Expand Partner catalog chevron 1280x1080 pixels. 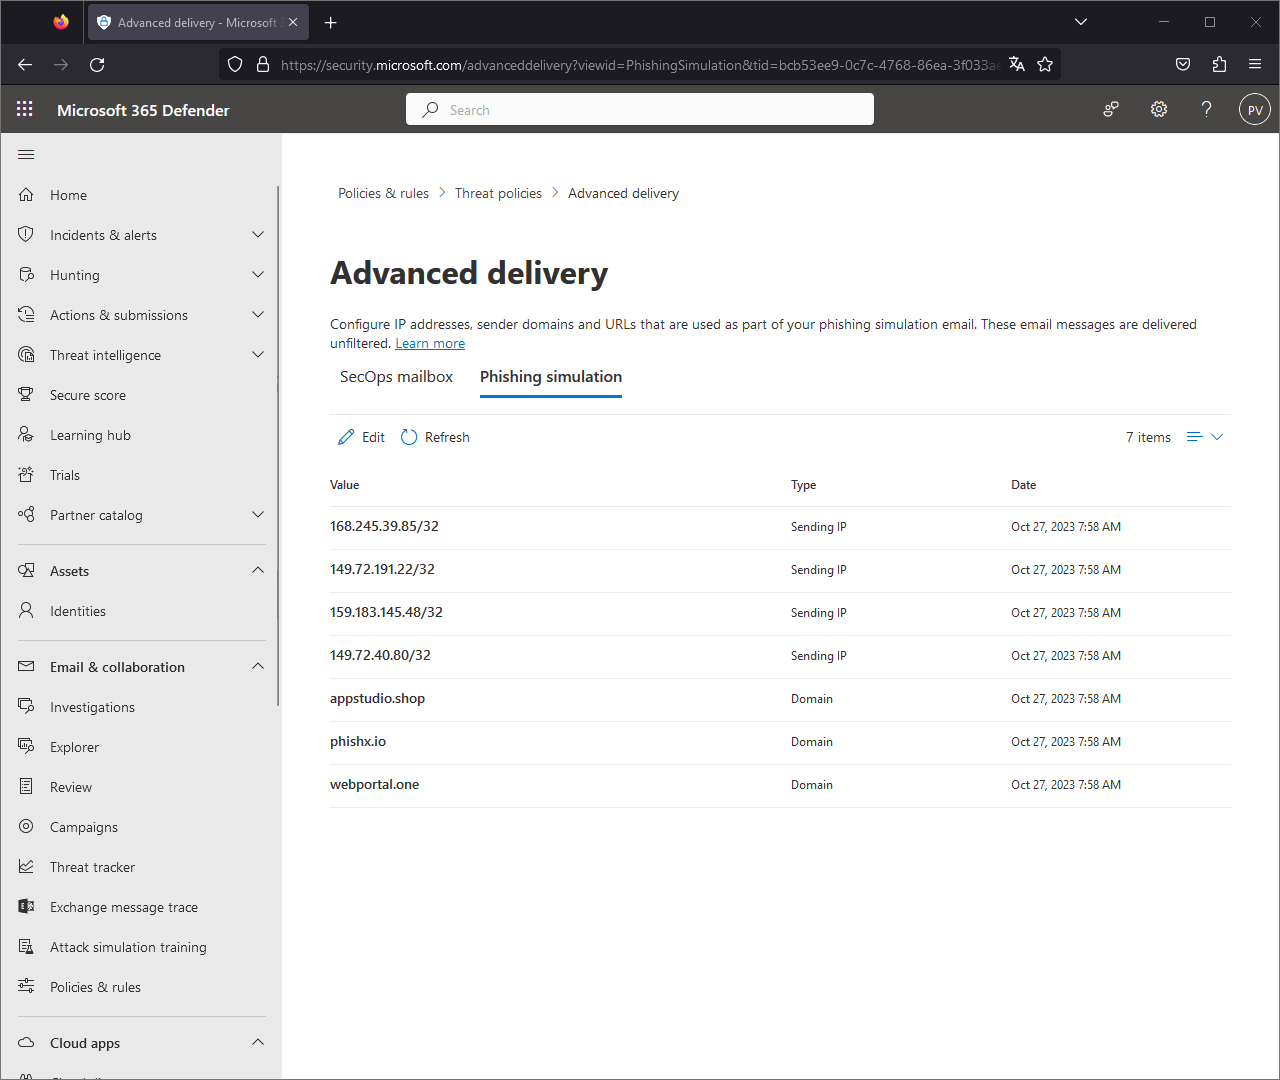pyautogui.click(x=258, y=515)
